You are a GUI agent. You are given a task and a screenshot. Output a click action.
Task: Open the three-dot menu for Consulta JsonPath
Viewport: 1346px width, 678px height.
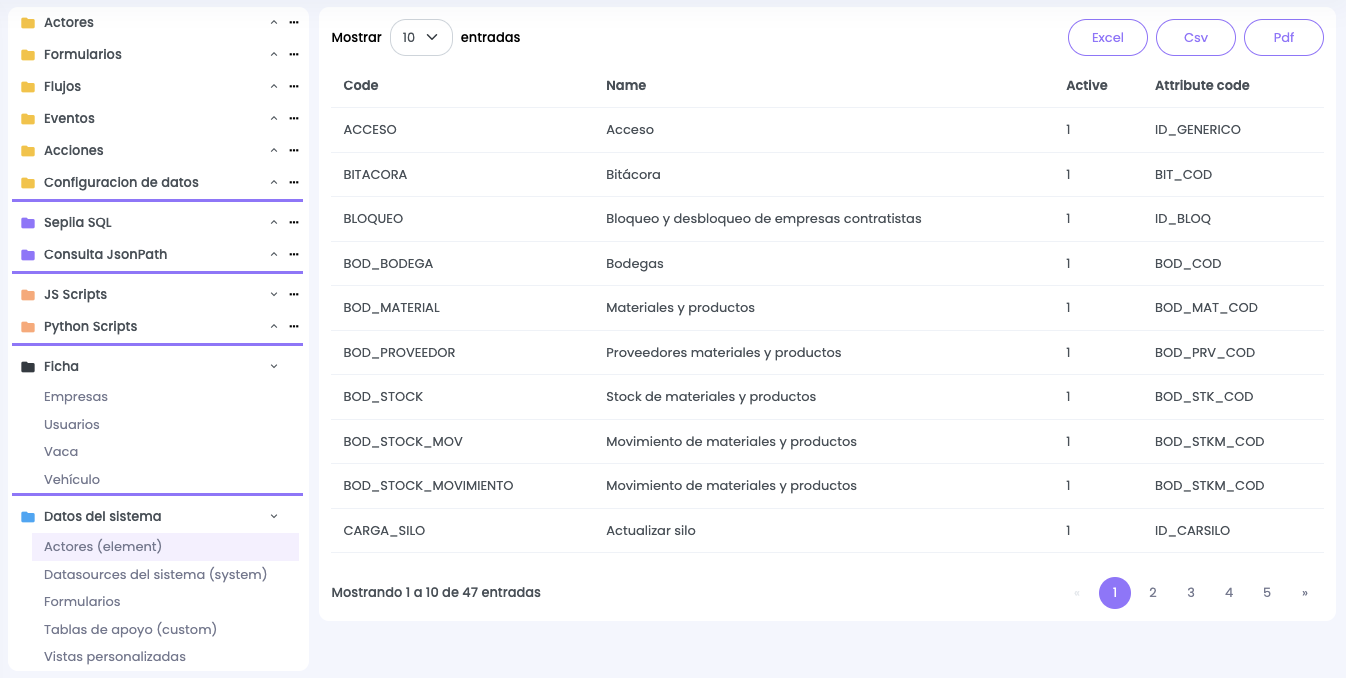[294, 254]
